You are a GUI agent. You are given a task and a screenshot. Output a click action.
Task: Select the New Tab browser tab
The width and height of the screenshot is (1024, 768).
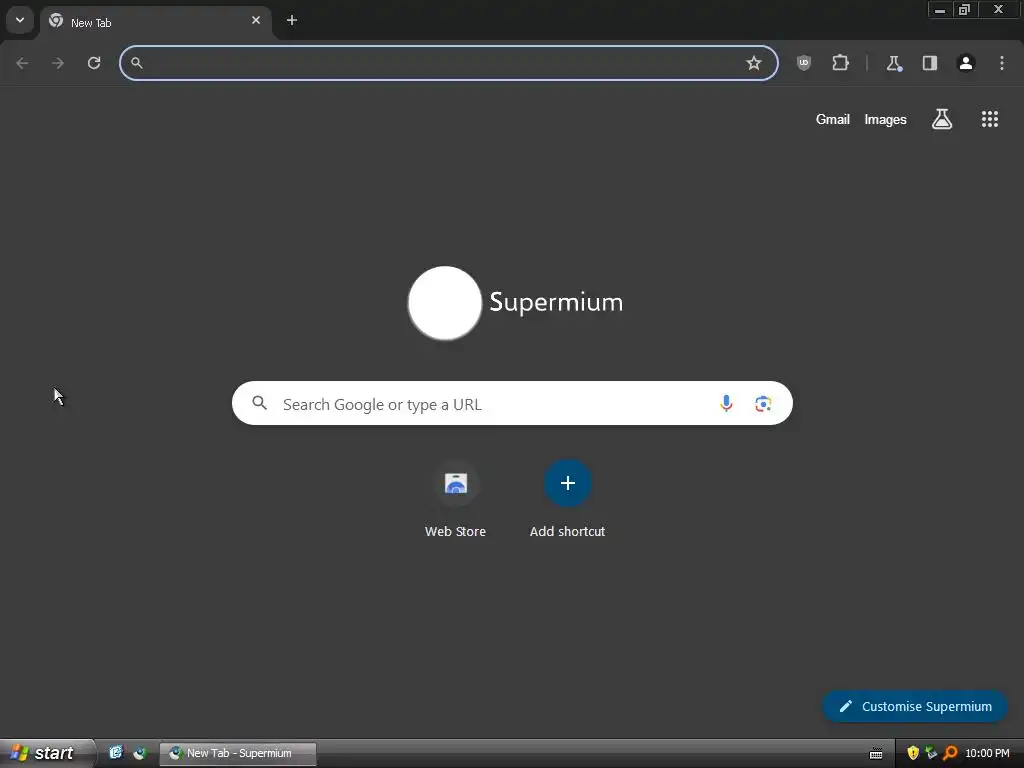(156, 22)
